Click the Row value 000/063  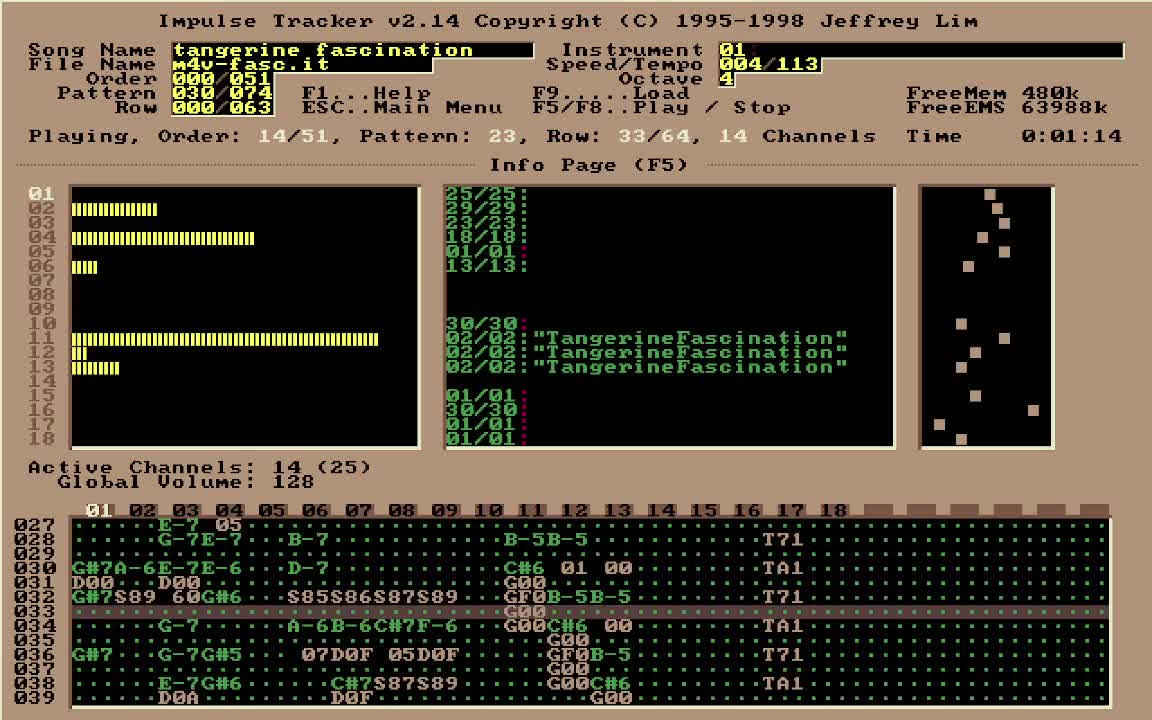click(222, 108)
